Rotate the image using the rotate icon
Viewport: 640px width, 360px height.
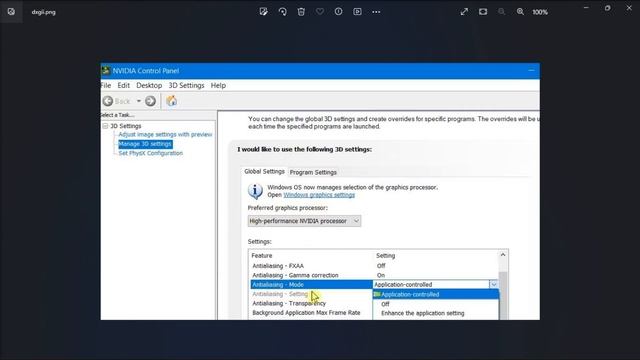(282, 12)
